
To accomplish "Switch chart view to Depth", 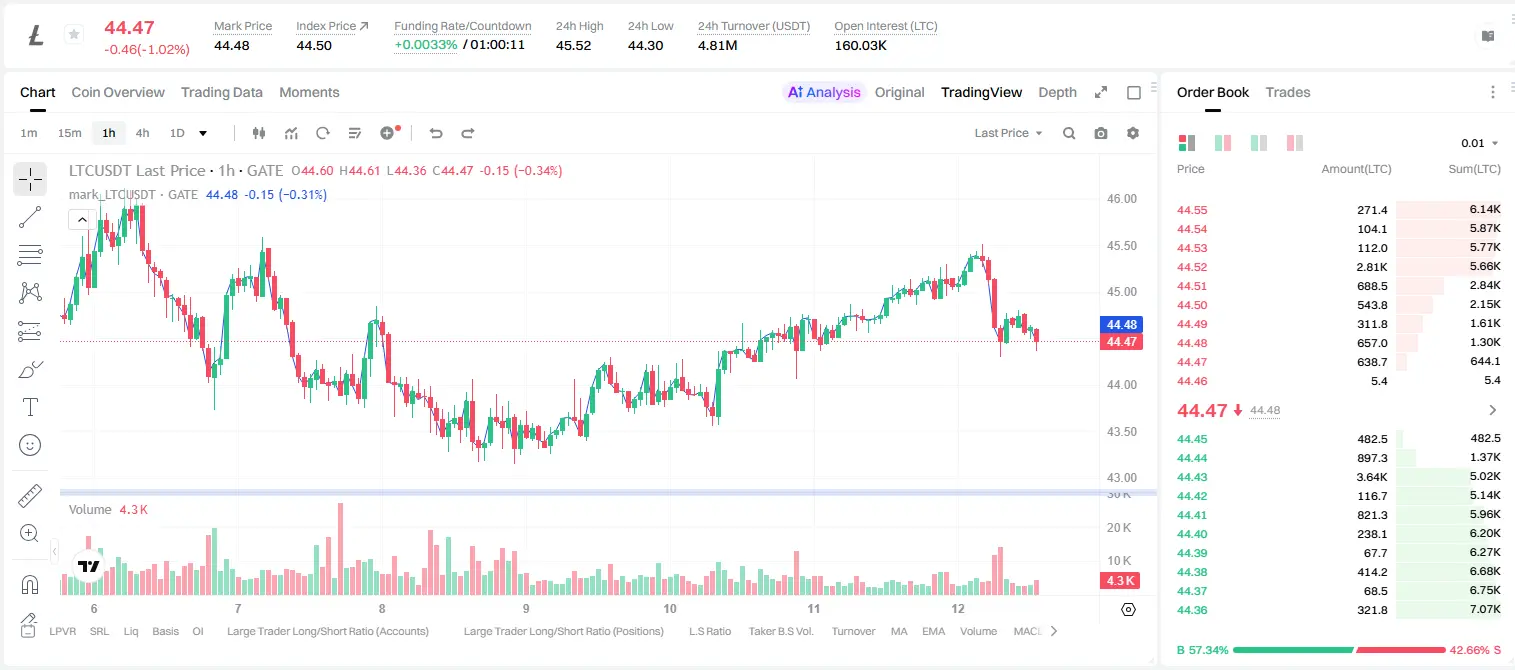I will pyautogui.click(x=1057, y=92).
